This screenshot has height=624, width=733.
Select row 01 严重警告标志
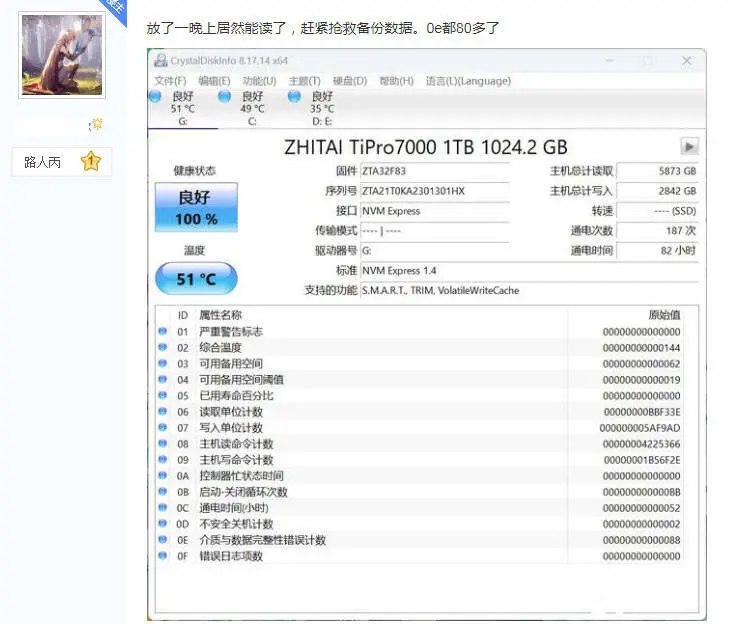coord(419,332)
